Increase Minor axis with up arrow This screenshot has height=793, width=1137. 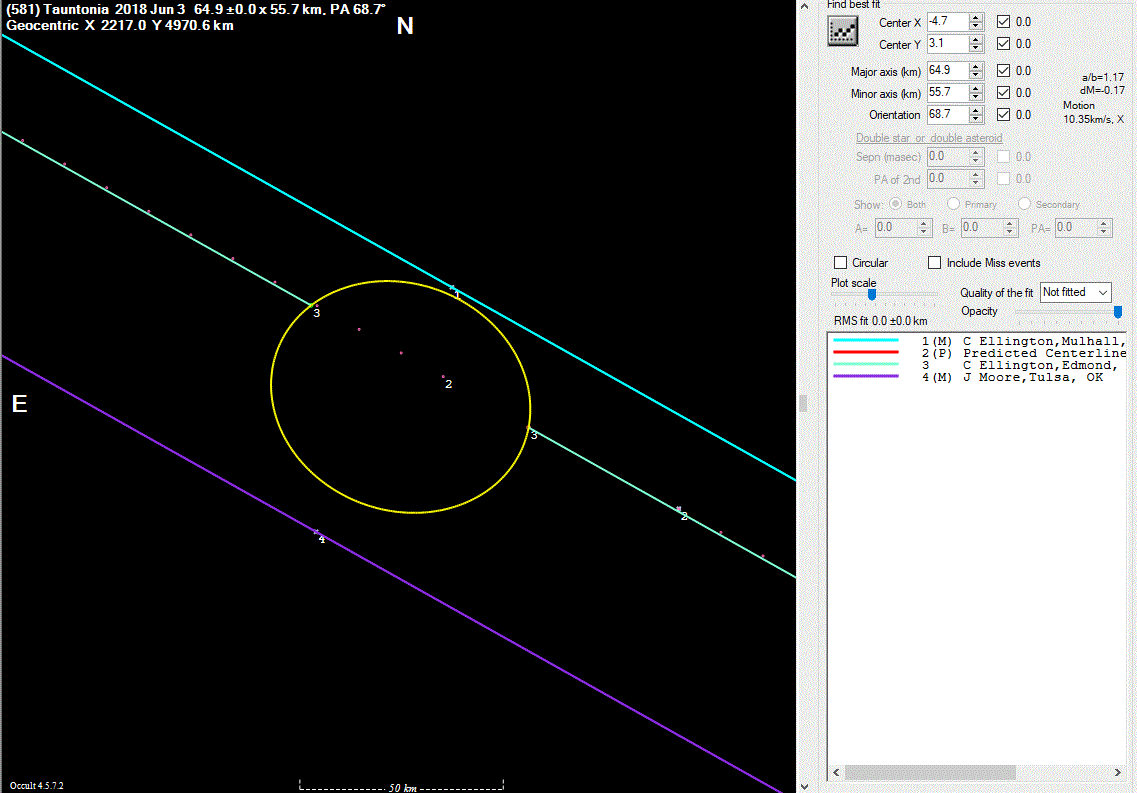976,88
